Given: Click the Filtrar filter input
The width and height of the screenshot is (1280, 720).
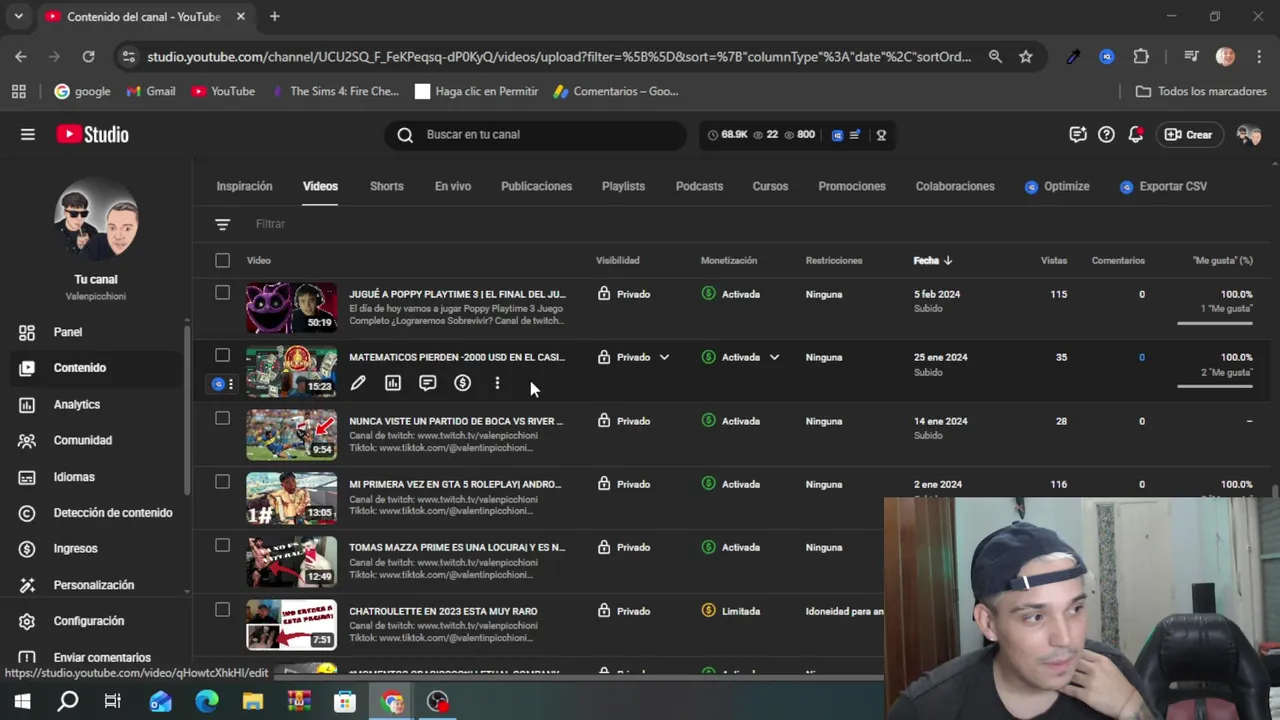Looking at the screenshot, I should (x=270, y=224).
